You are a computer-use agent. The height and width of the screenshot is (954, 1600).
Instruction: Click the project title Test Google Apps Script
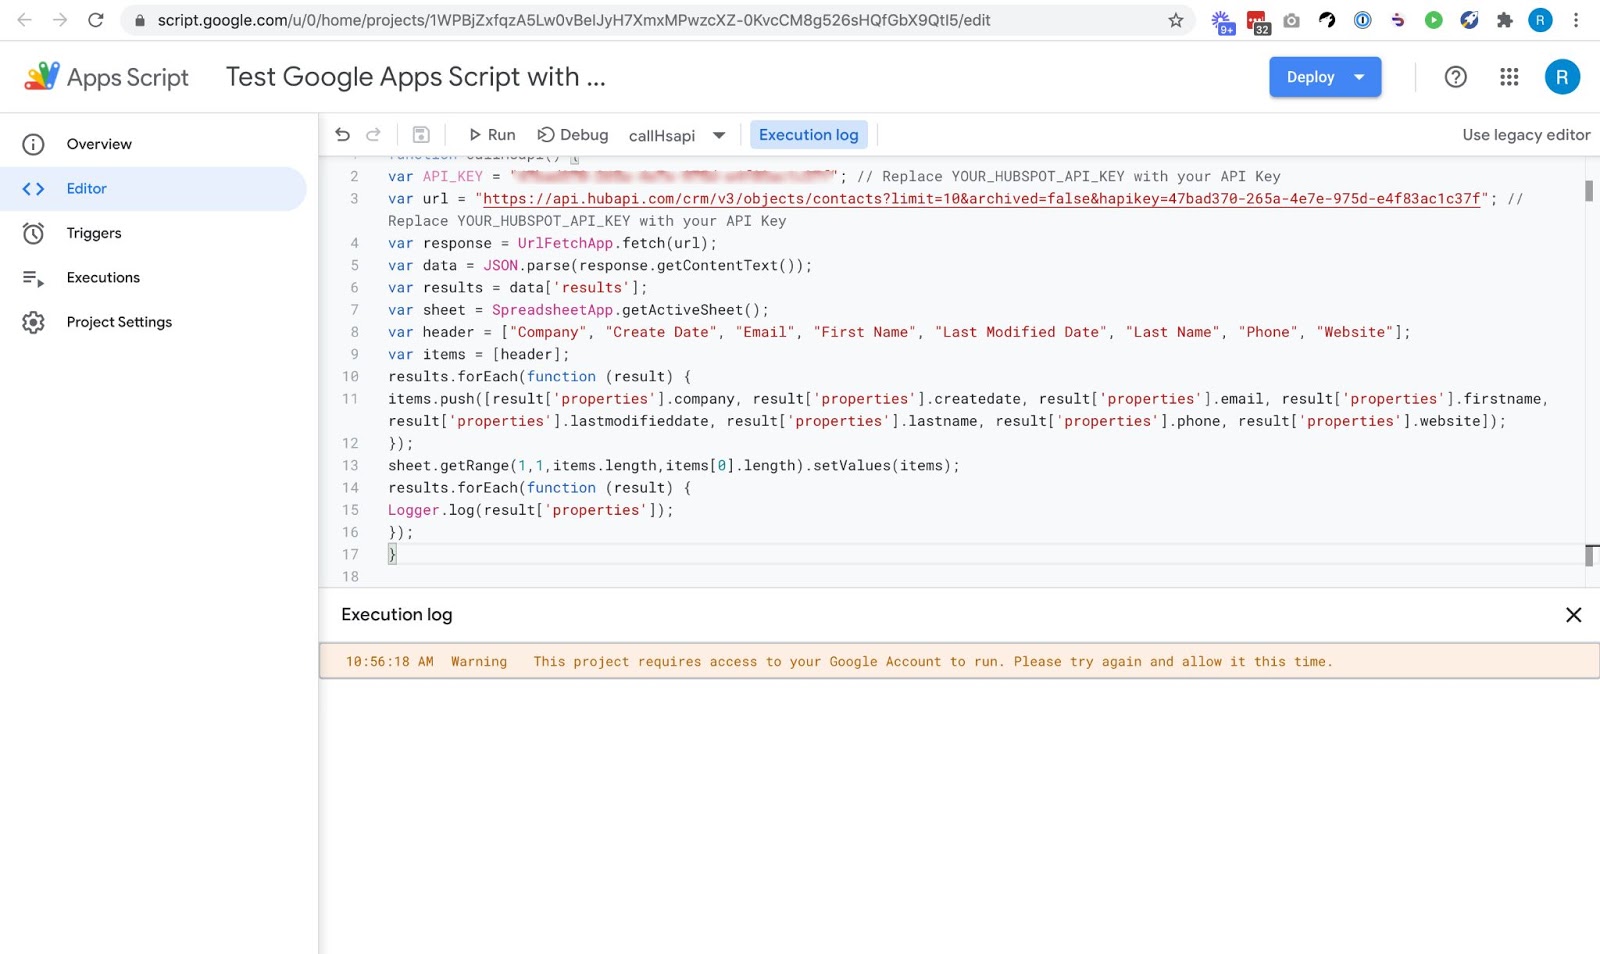tap(416, 77)
